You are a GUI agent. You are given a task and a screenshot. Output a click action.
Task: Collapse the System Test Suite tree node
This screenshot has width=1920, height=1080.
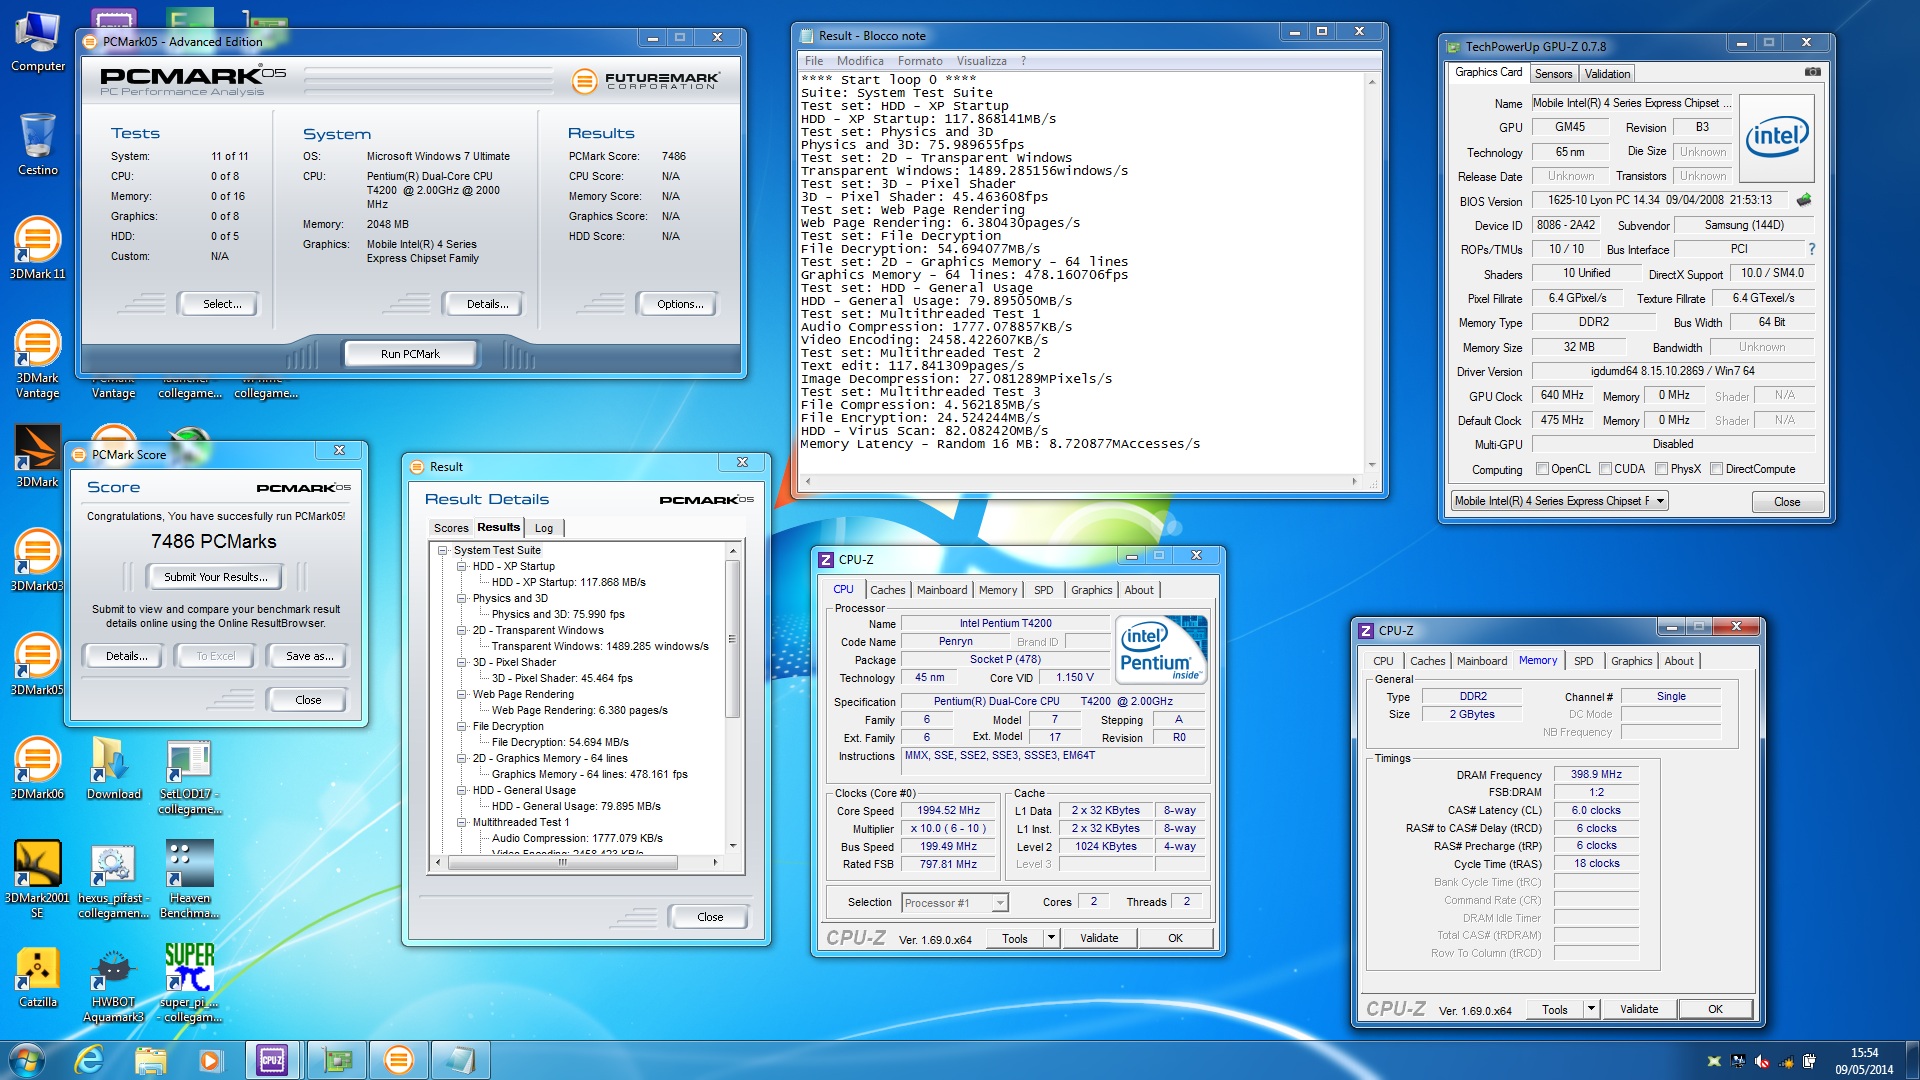point(443,550)
